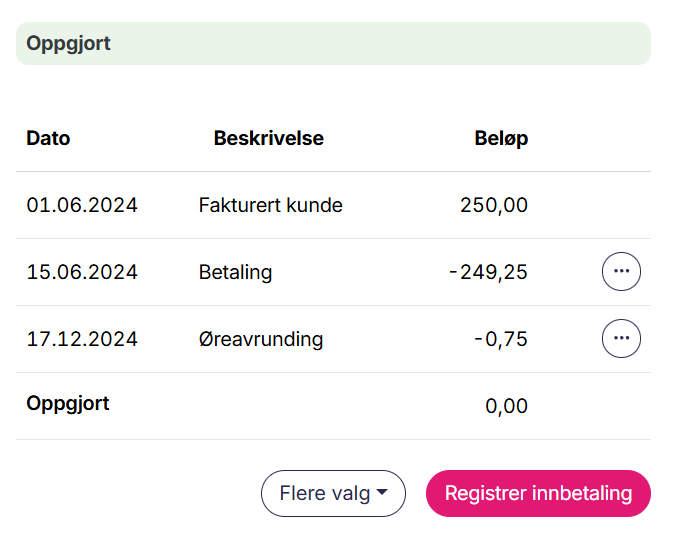Click the Dato column header
Image resolution: width=678 pixels, height=533 pixels.
(48, 139)
